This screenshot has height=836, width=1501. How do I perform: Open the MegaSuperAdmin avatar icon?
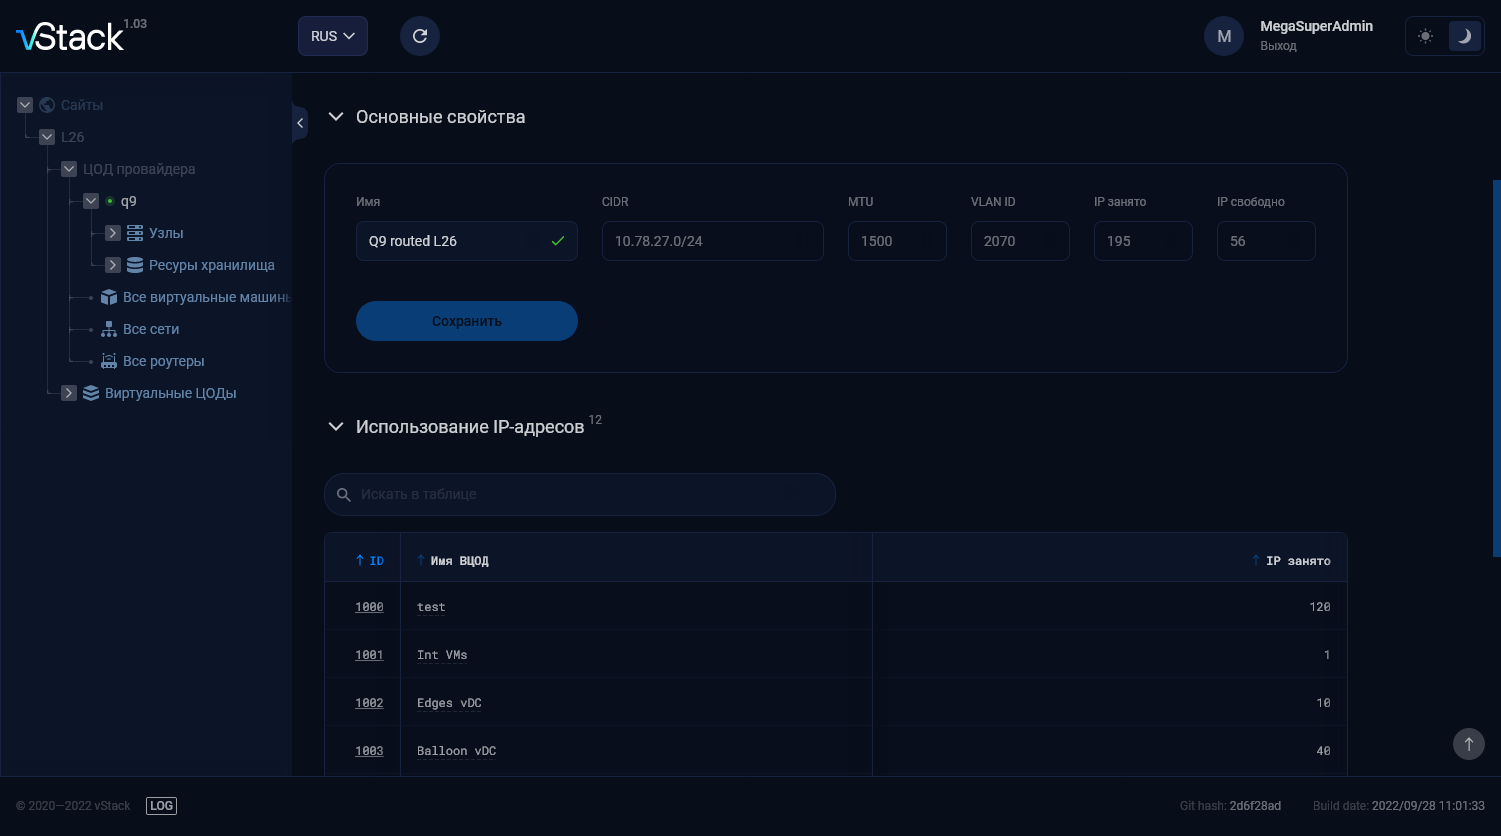pyautogui.click(x=1224, y=36)
